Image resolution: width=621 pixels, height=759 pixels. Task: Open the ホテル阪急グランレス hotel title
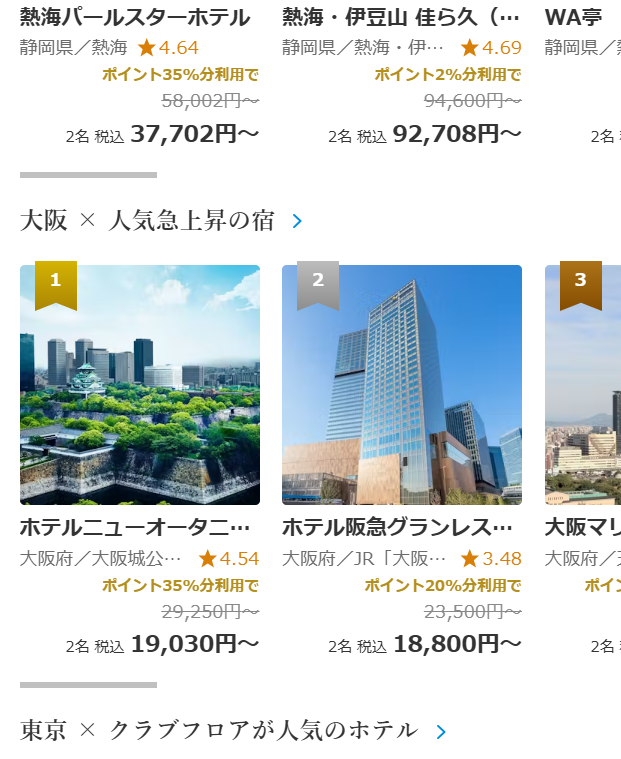coord(397,528)
